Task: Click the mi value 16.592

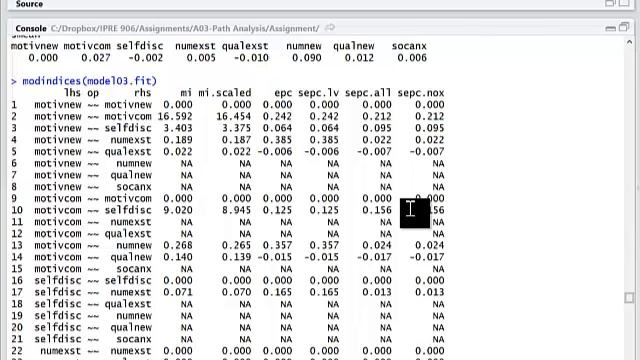Action: click(x=175, y=116)
